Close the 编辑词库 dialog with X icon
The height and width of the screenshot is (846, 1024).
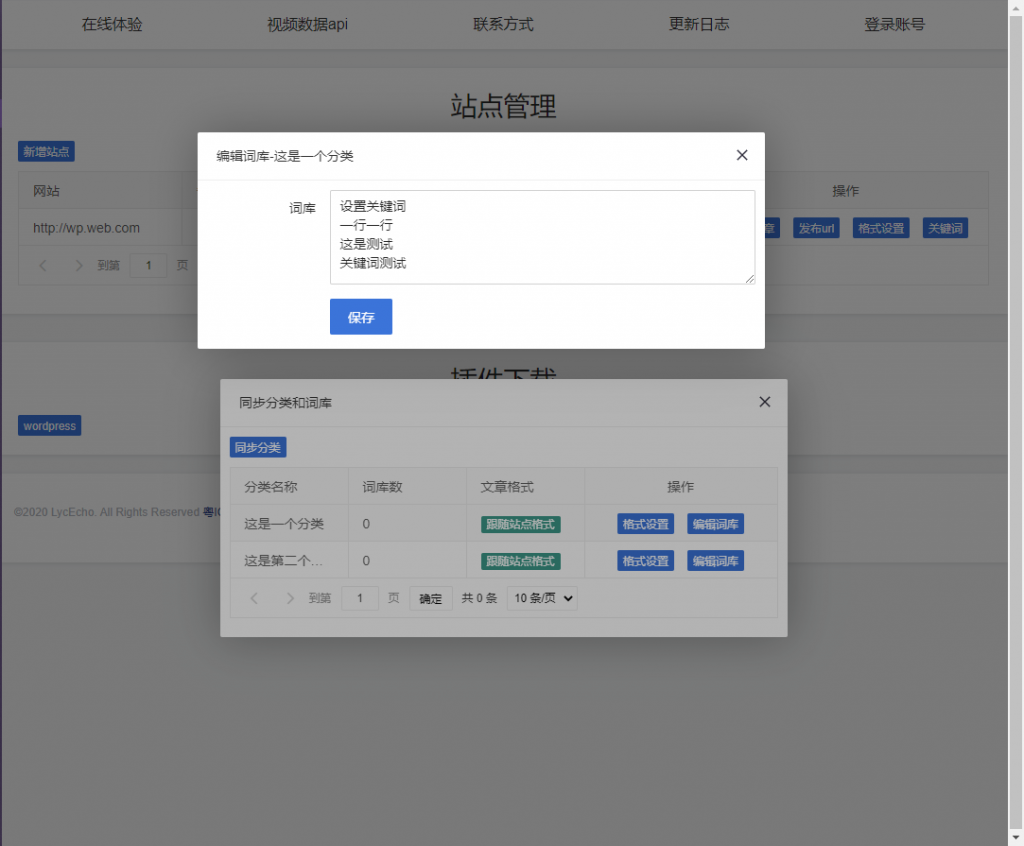tap(742, 155)
